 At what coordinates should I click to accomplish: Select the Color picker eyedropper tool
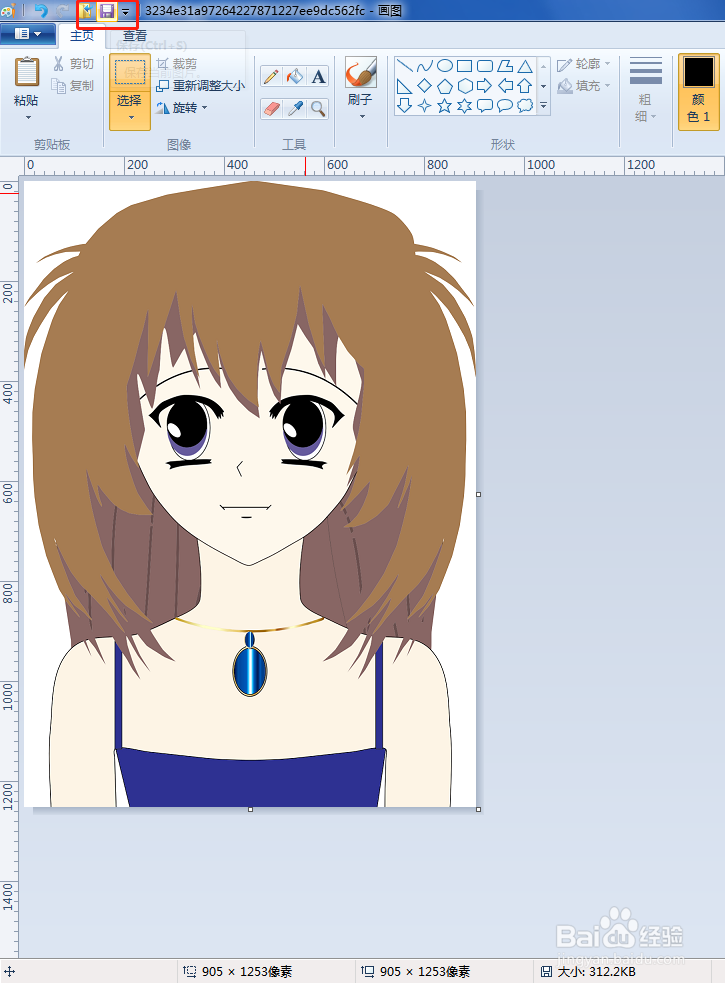click(x=294, y=109)
